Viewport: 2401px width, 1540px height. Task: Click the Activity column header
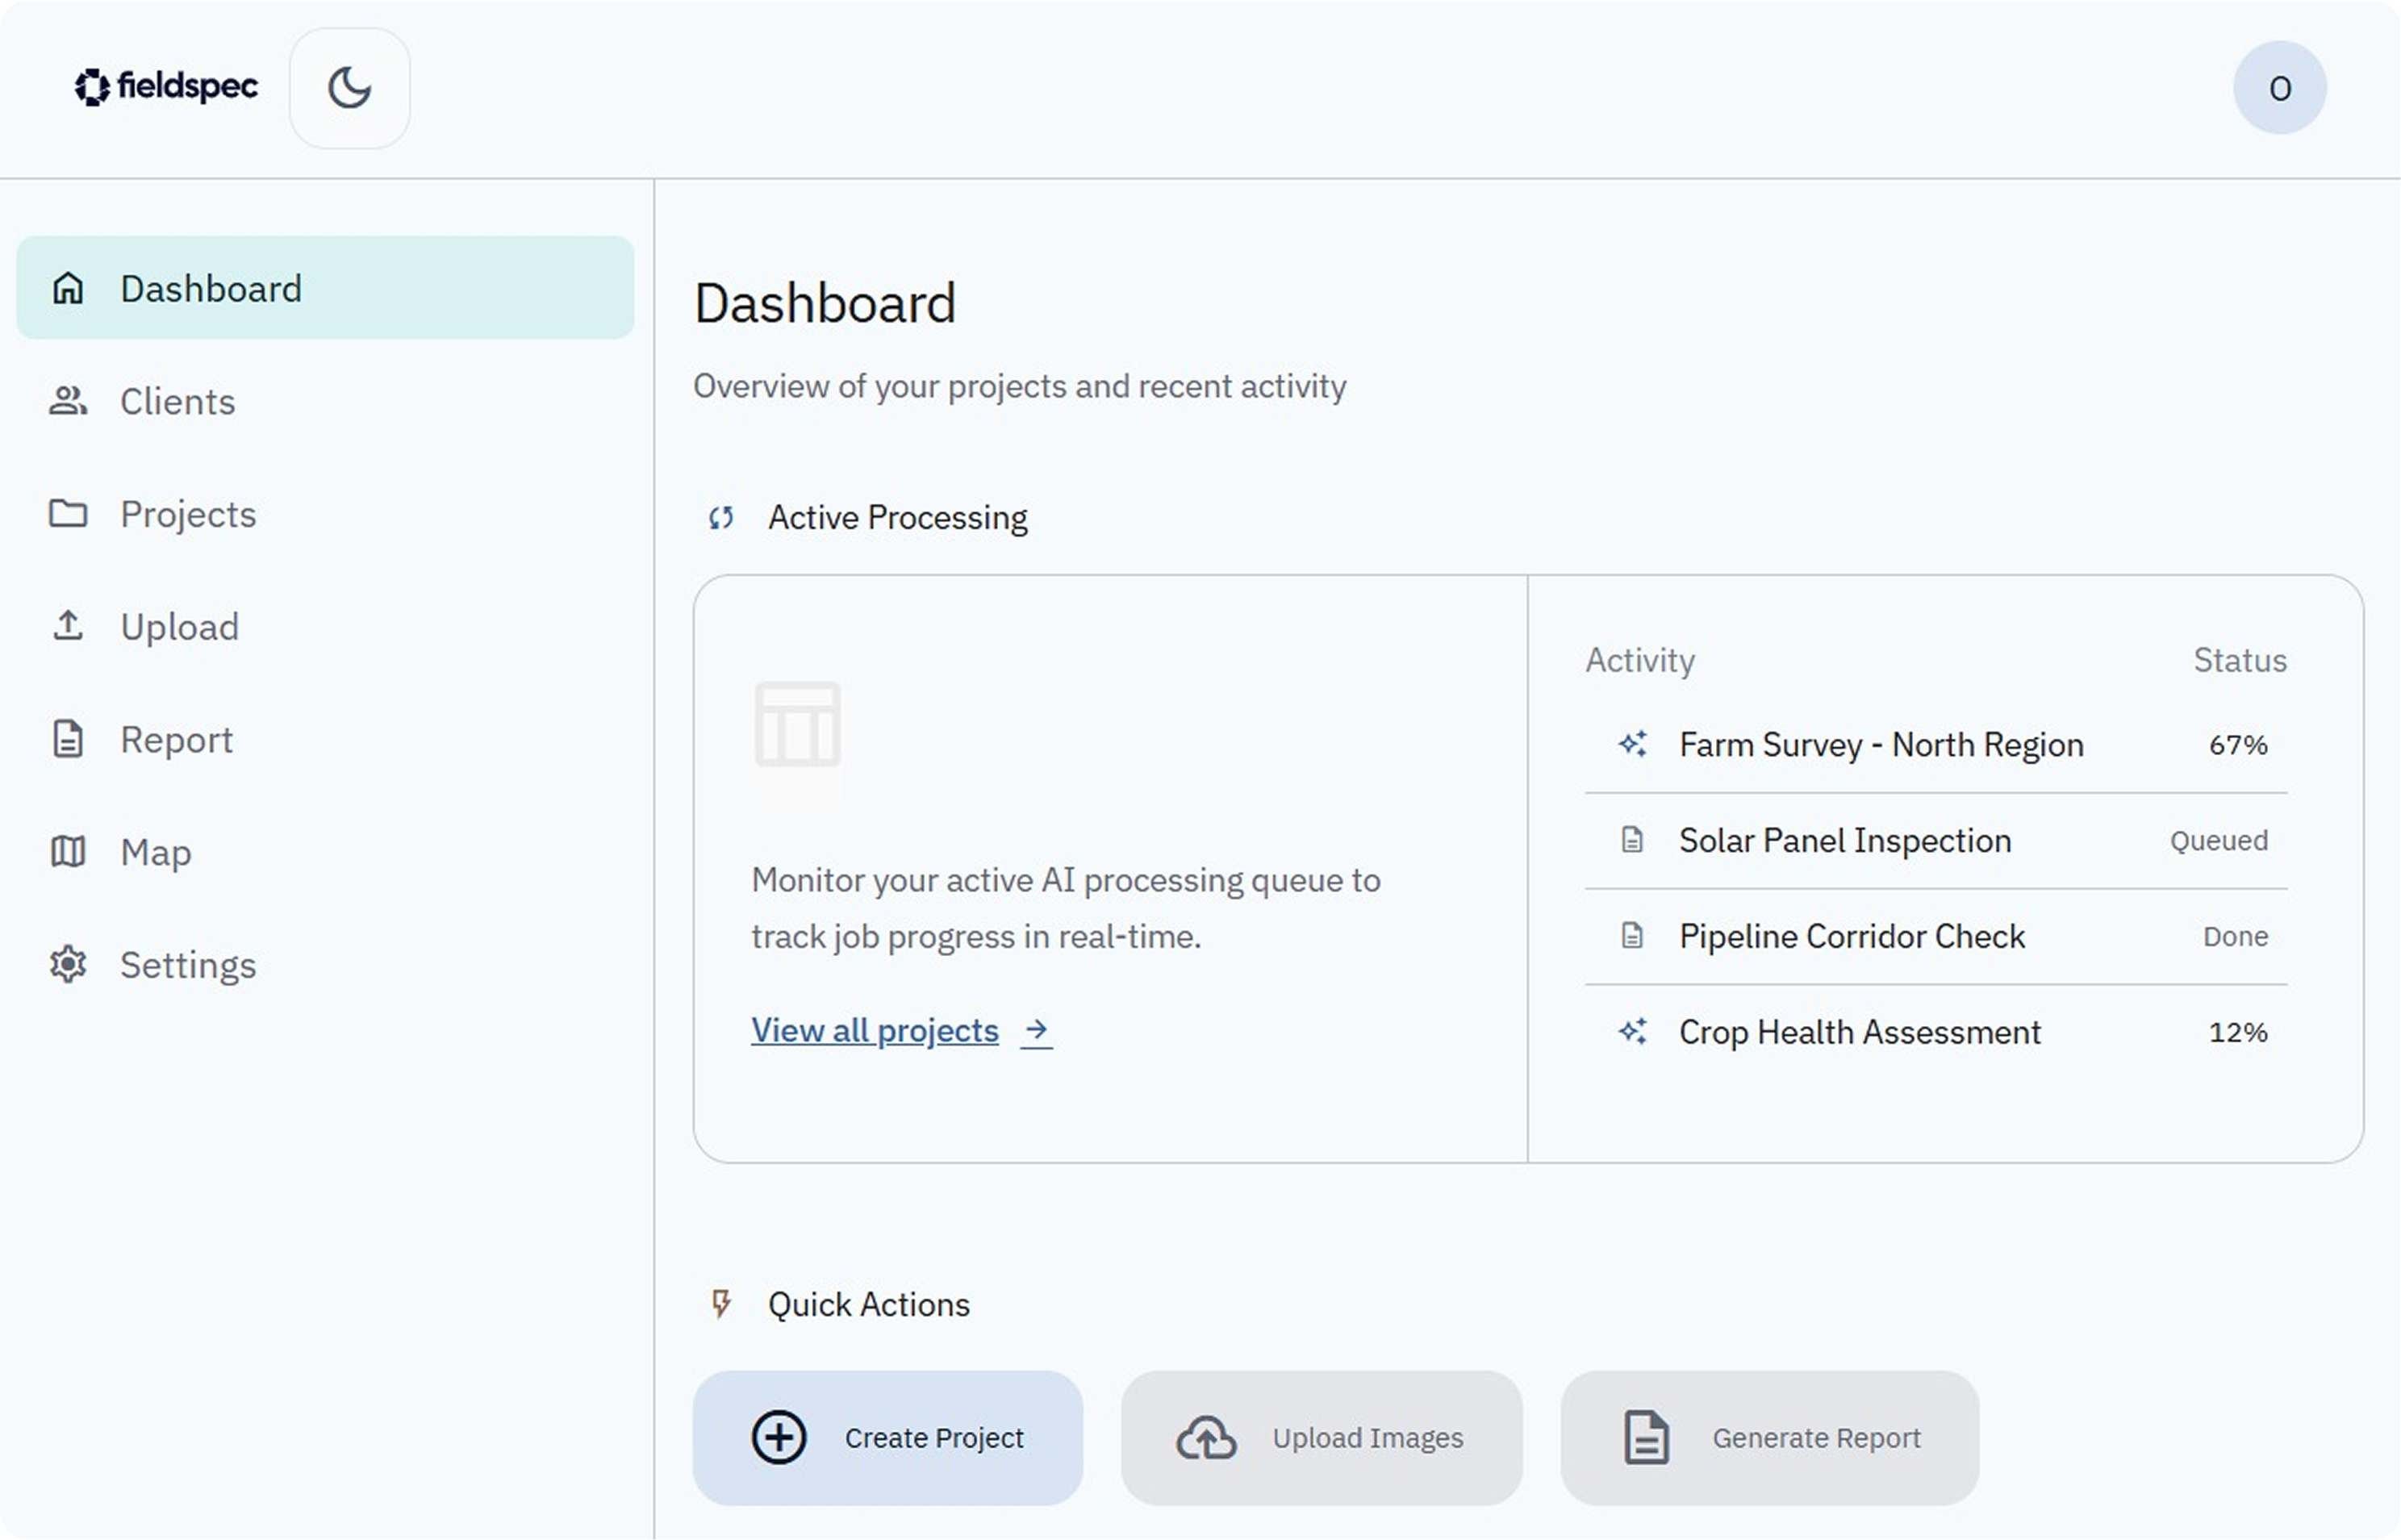[x=1640, y=661]
